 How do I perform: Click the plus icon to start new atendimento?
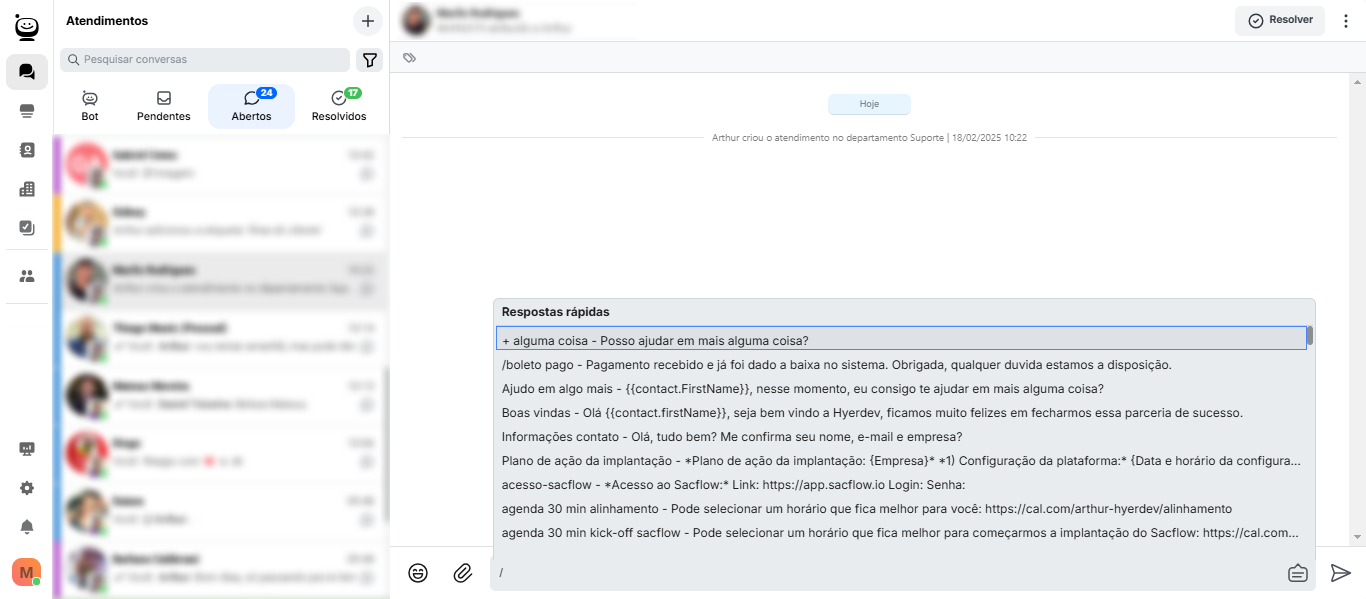point(368,21)
